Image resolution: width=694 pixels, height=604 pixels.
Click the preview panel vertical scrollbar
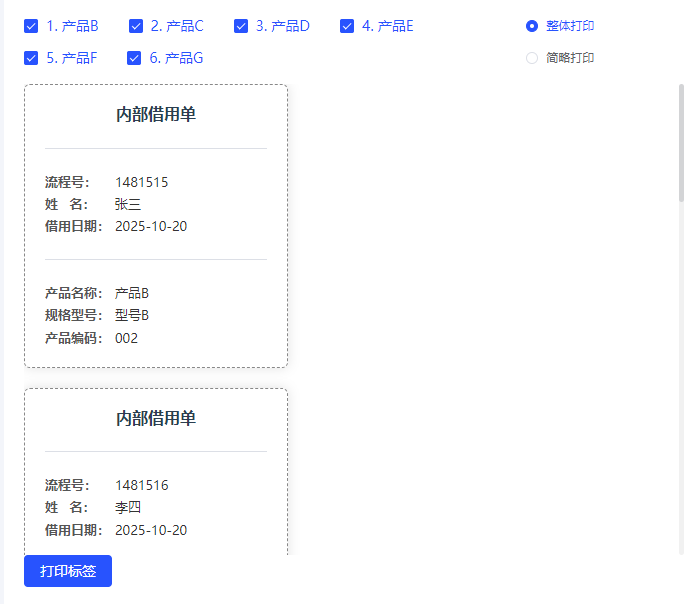tap(681, 143)
